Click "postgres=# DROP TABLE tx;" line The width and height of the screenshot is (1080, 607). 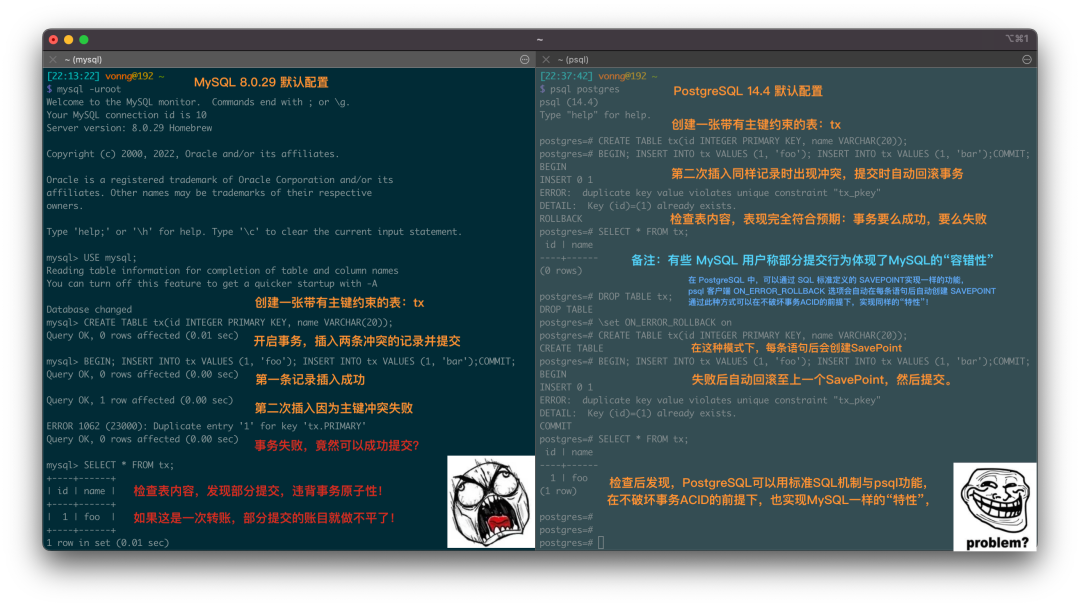605,297
